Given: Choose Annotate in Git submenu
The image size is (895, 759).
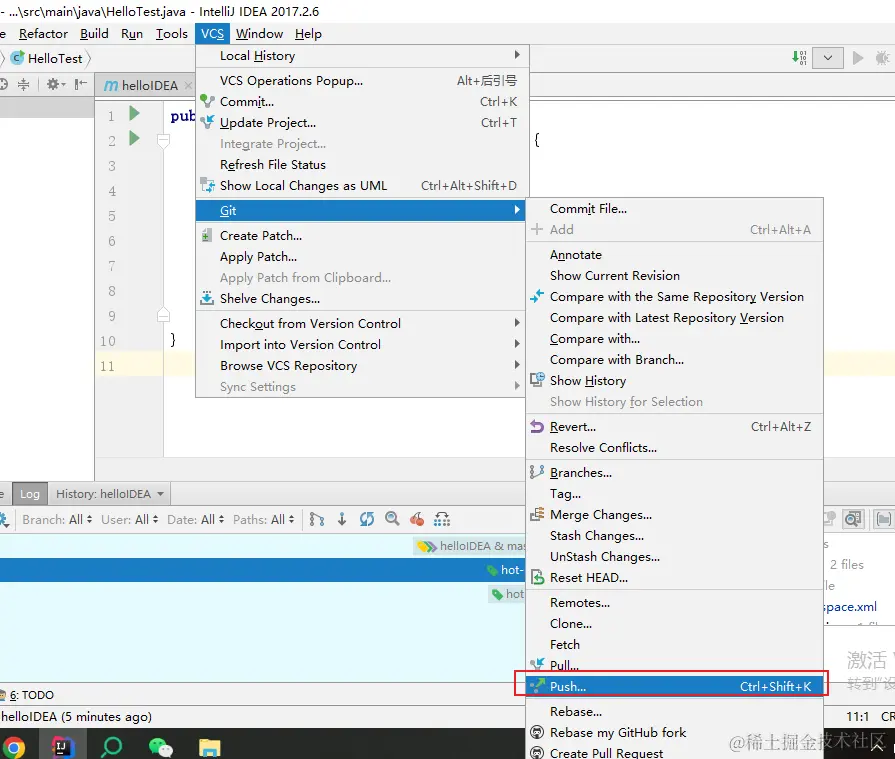Looking at the screenshot, I should pos(674,255).
